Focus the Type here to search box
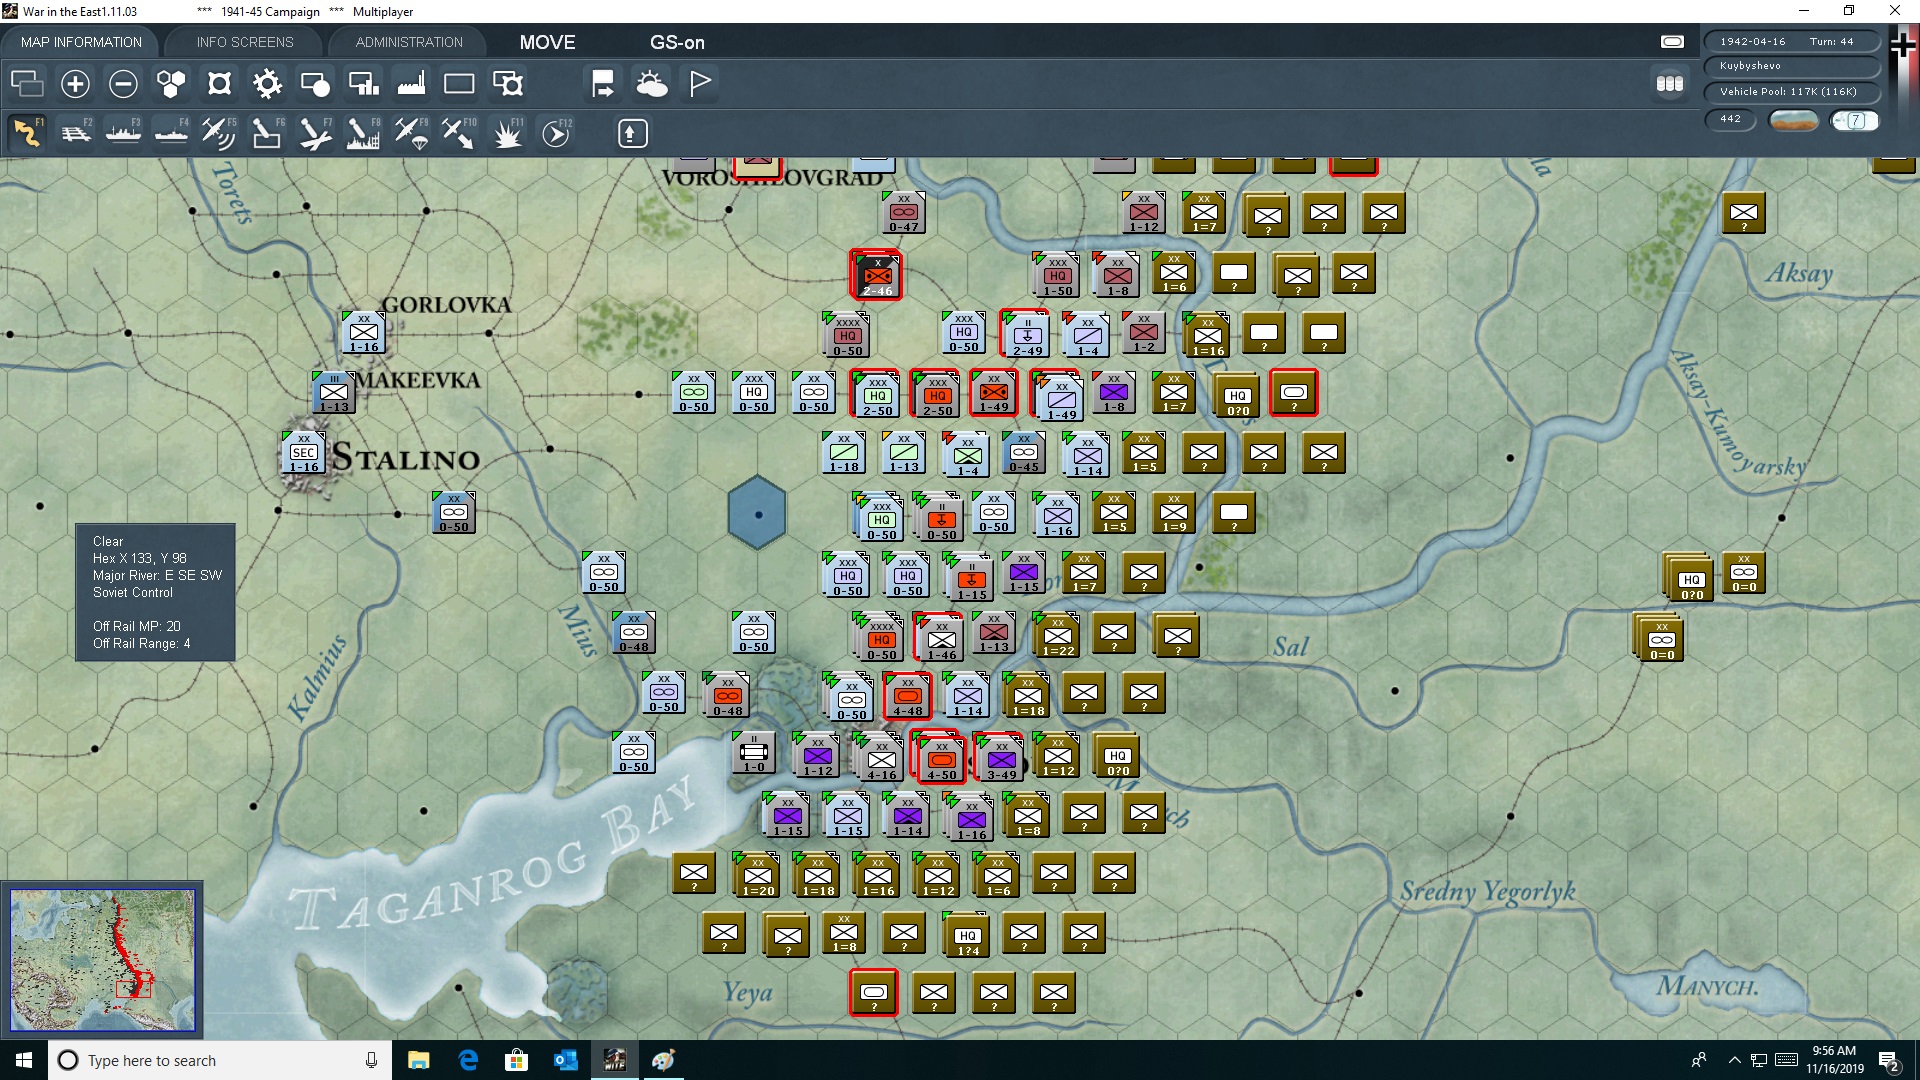 [220, 1060]
